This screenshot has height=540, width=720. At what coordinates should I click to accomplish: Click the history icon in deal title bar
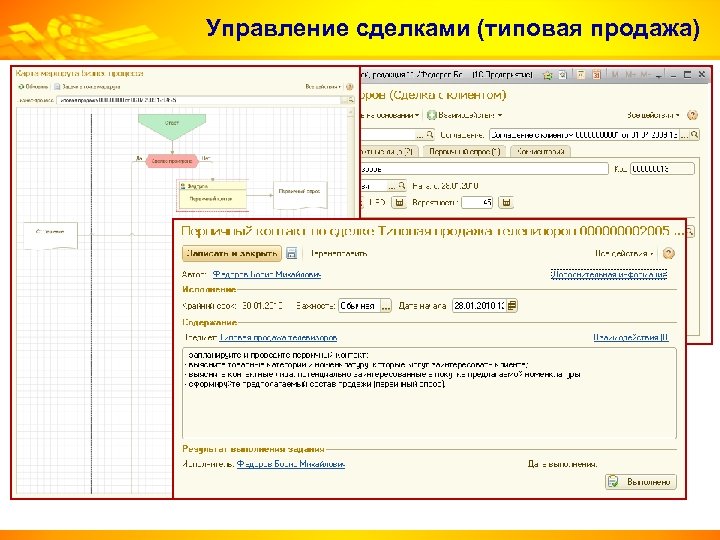[x=563, y=75]
